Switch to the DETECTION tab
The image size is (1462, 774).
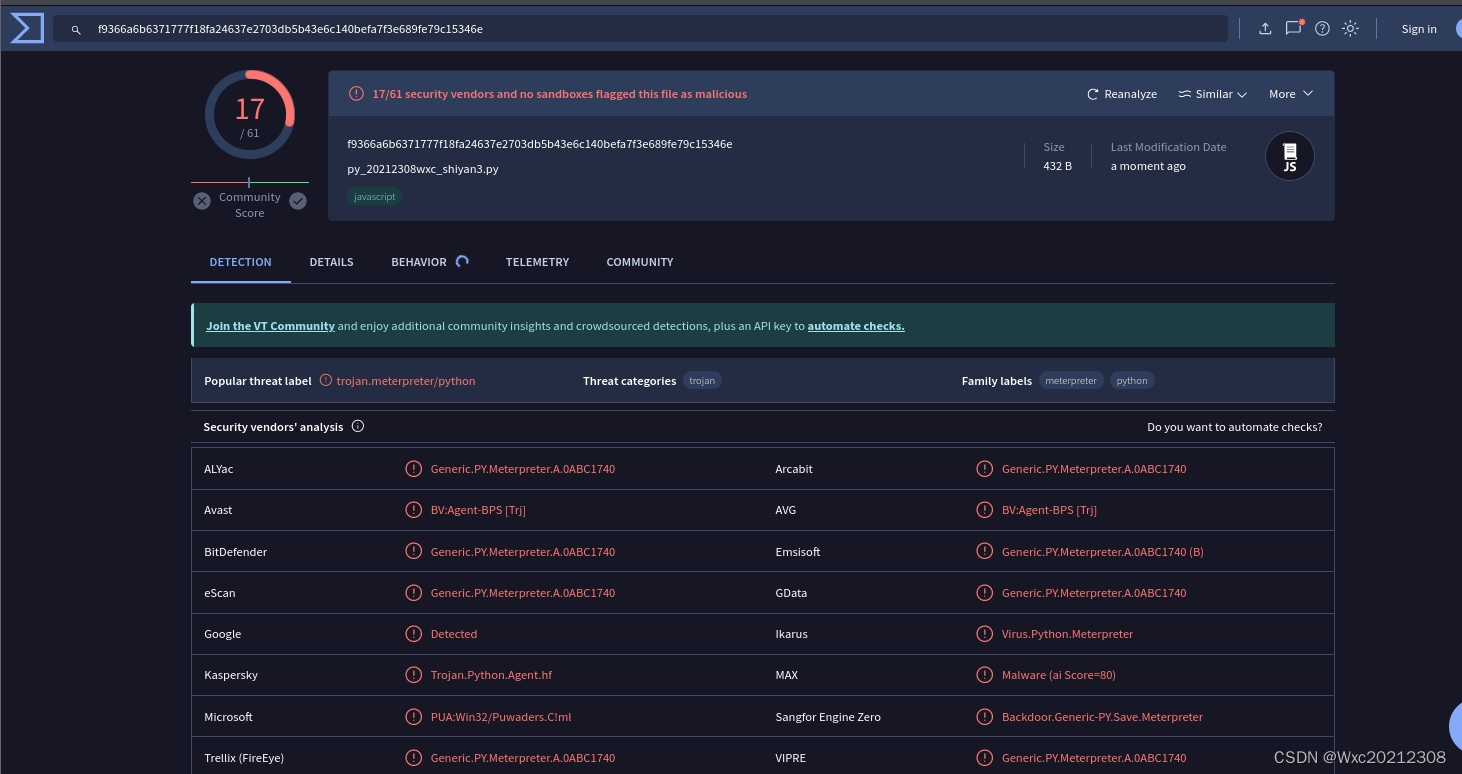(x=240, y=262)
